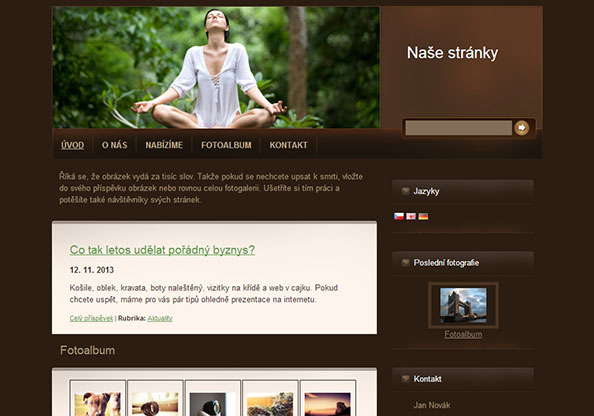Image resolution: width=594 pixels, height=416 pixels.
Task: Select the English flag language icon
Action: point(411,216)
